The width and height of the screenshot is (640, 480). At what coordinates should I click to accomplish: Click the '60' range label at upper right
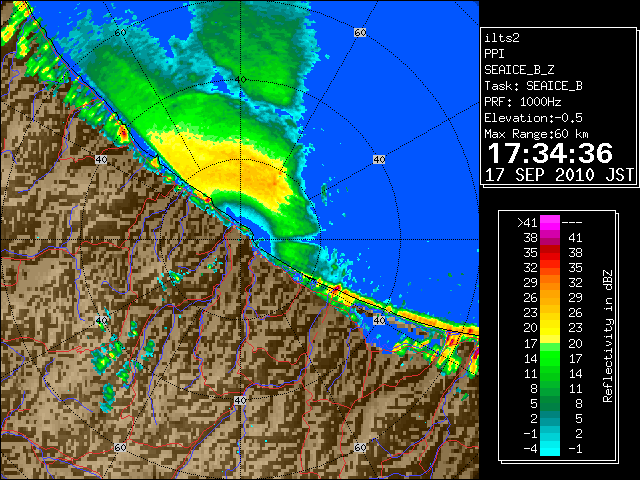[x=360, y=32]
